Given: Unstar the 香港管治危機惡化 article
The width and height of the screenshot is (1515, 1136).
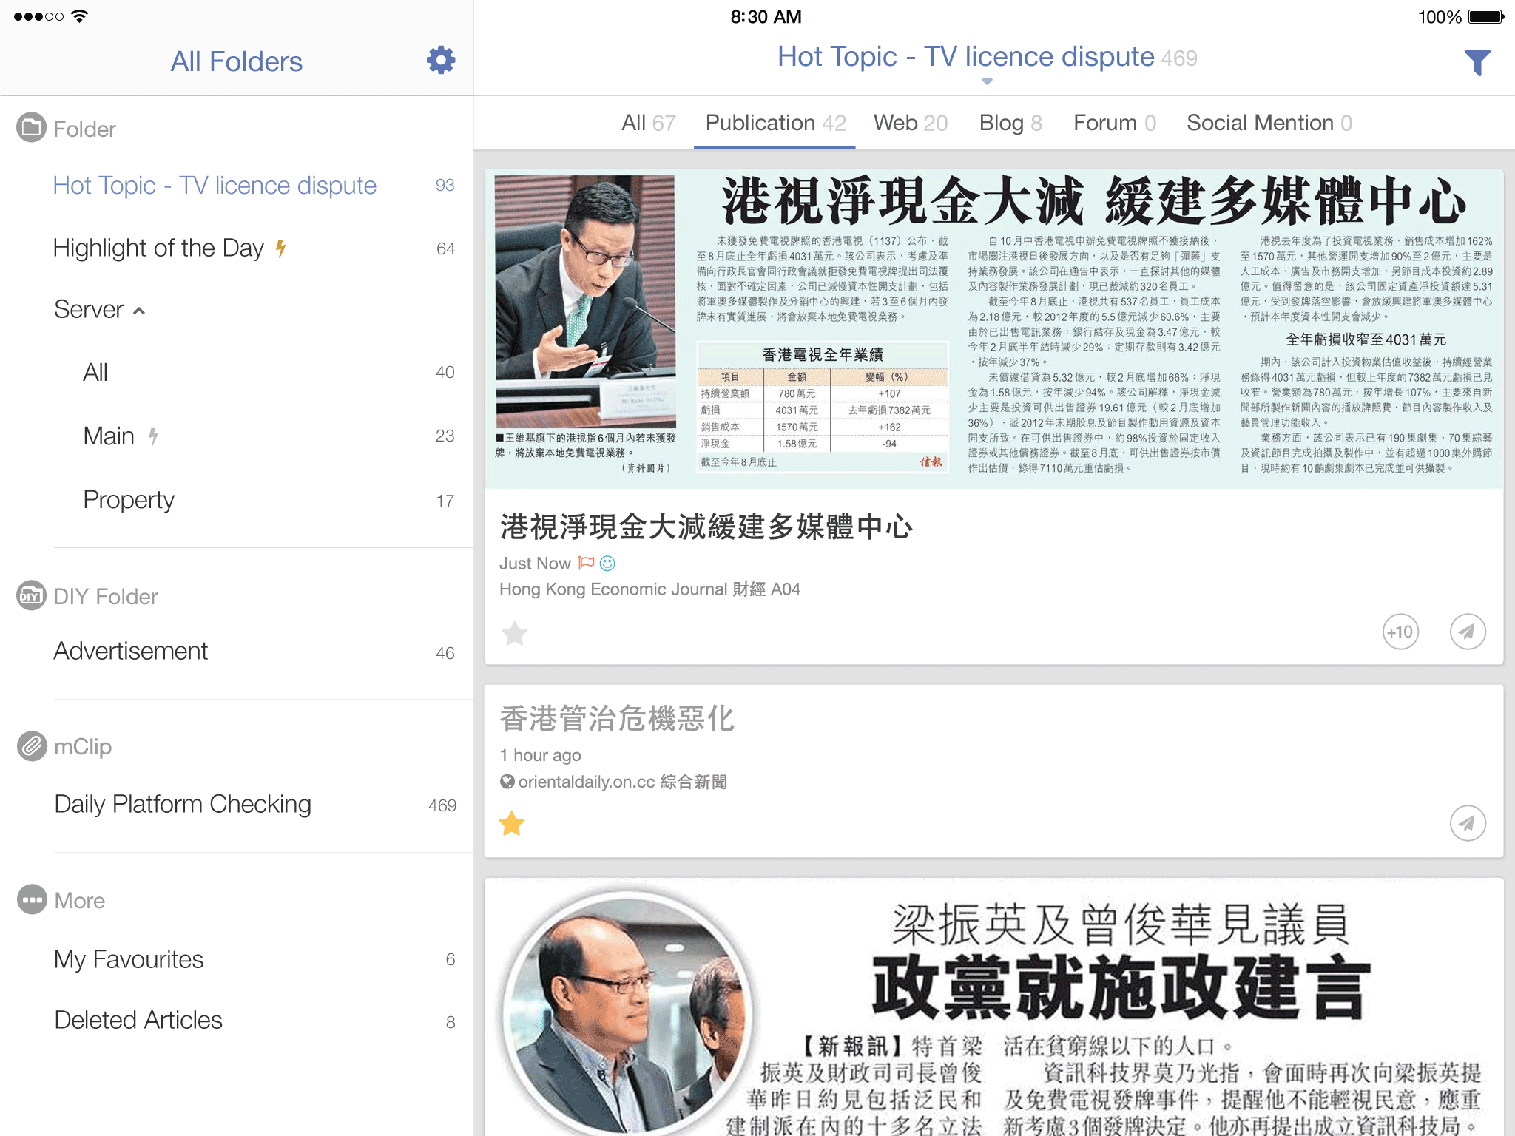Looking at the screenshot, I should coord(512,824).
